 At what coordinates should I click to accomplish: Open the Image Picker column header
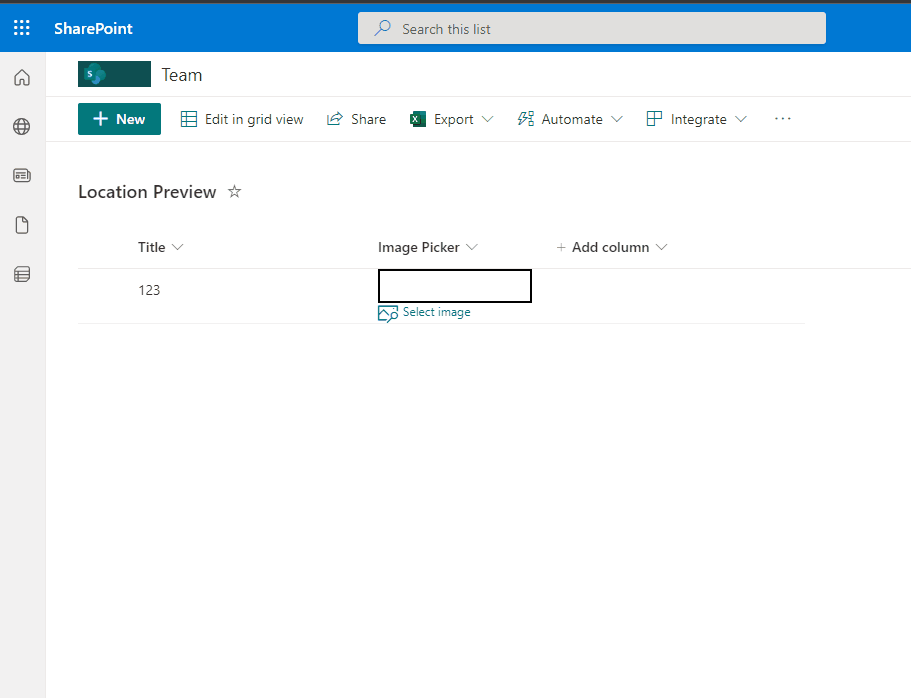pyautogui.click(x=428, y=247)
